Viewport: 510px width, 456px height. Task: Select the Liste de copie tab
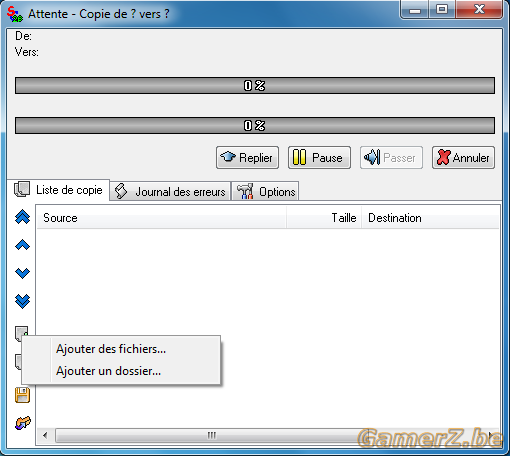pyautogui.click(x=59, y=190)
